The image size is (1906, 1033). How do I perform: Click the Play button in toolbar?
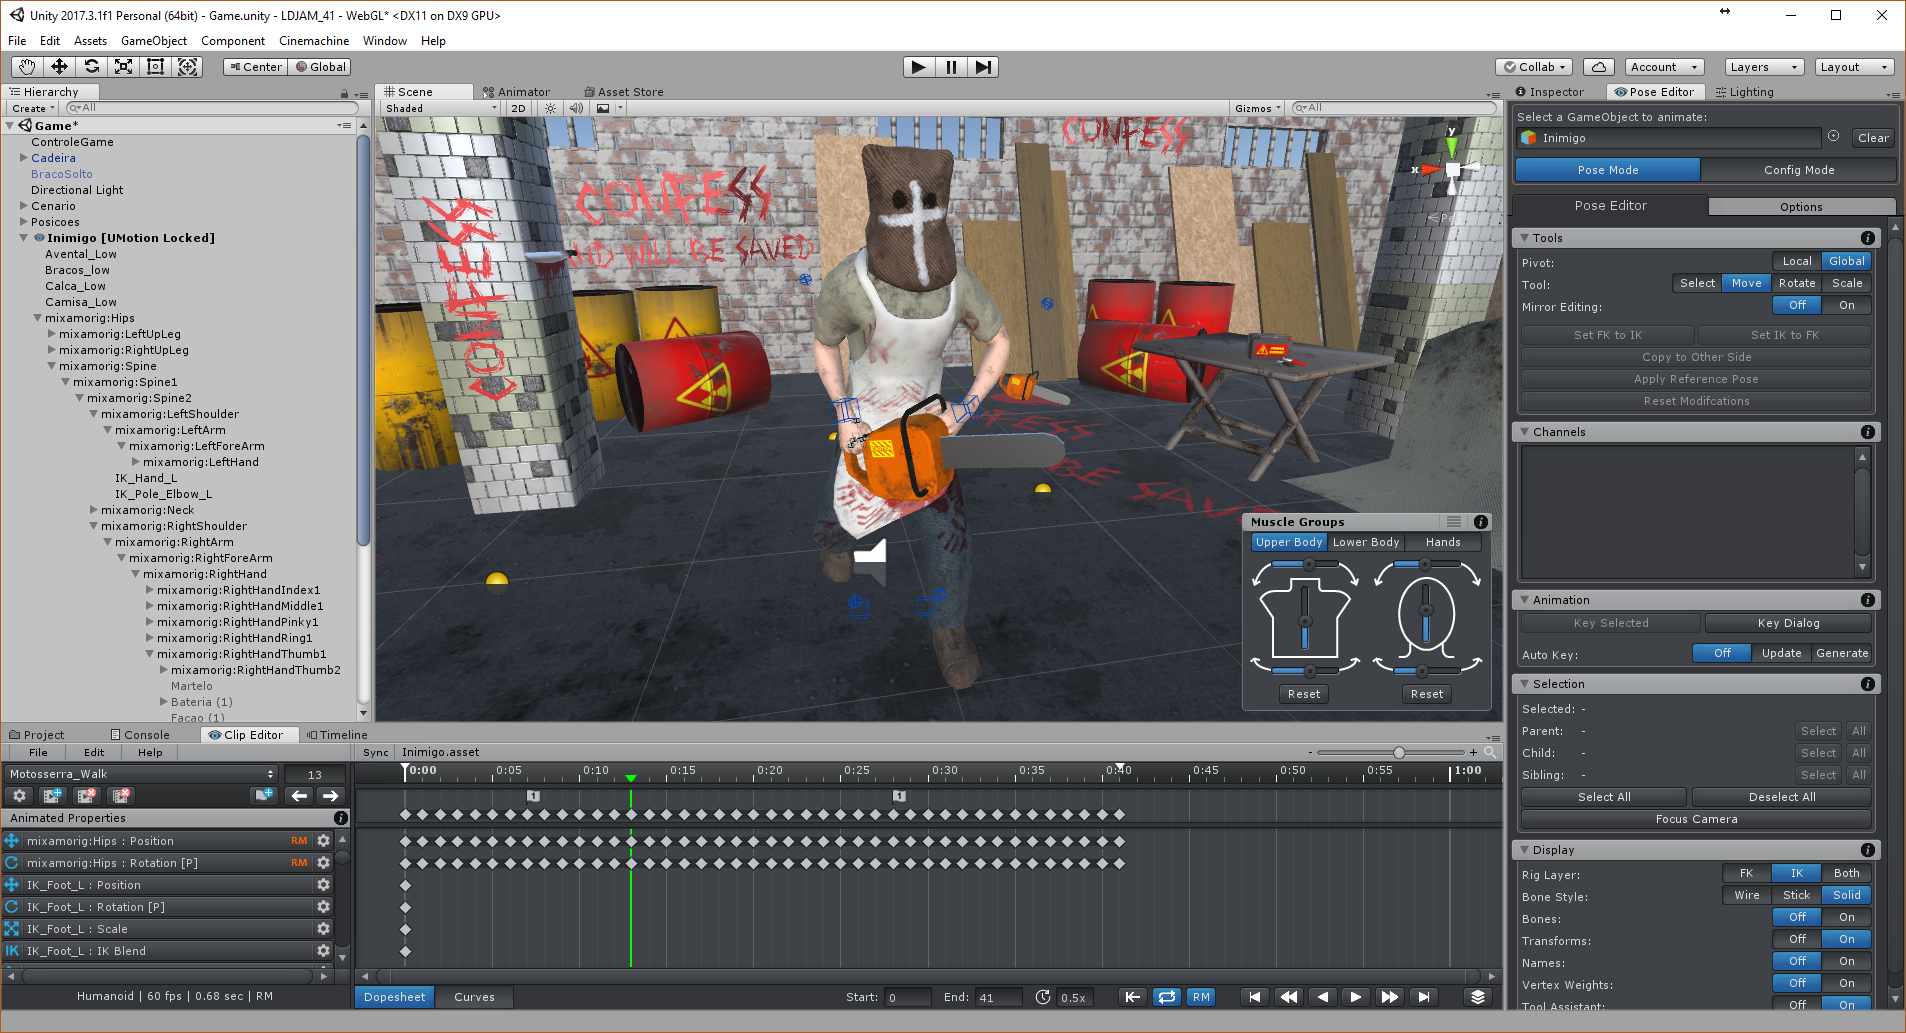point(919,67)
